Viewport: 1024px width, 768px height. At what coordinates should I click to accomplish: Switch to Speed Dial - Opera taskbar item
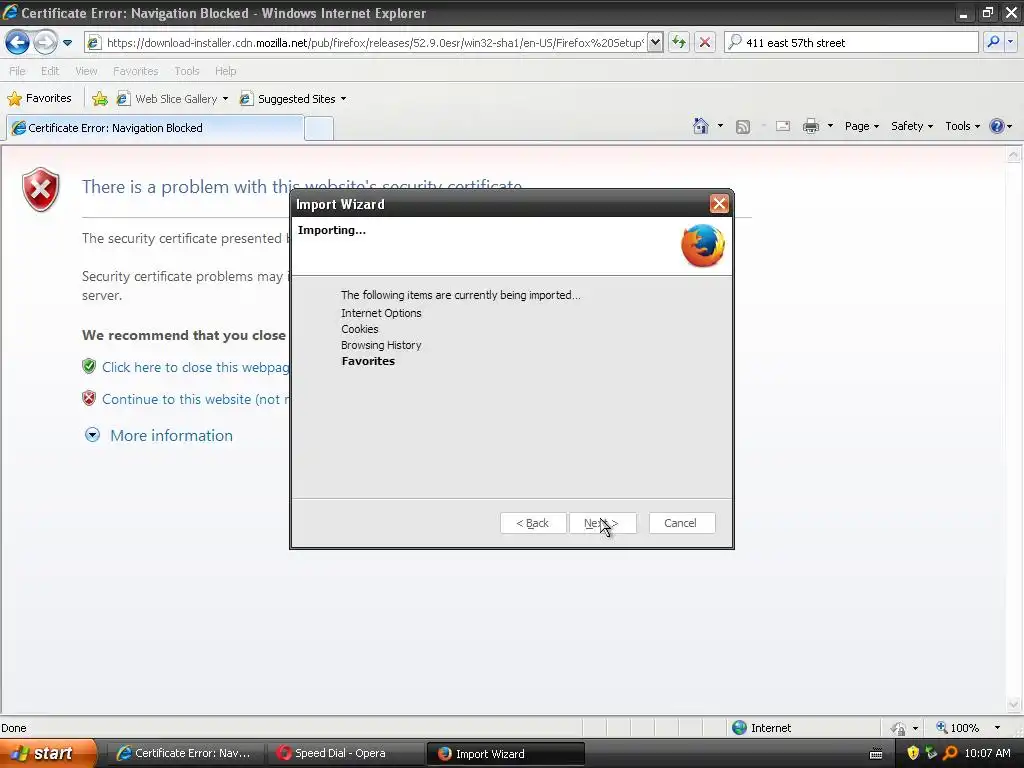tap(345, 754)
